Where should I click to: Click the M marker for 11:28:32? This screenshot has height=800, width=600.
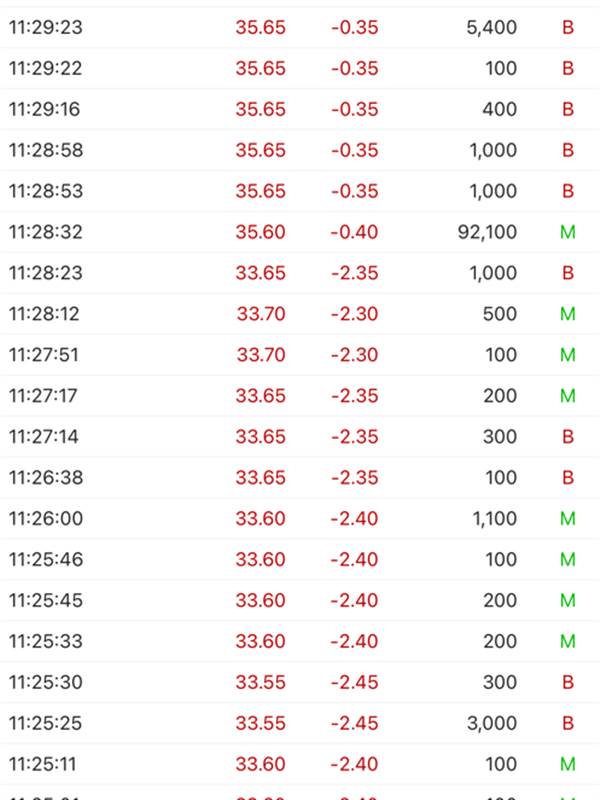[568, 232]
